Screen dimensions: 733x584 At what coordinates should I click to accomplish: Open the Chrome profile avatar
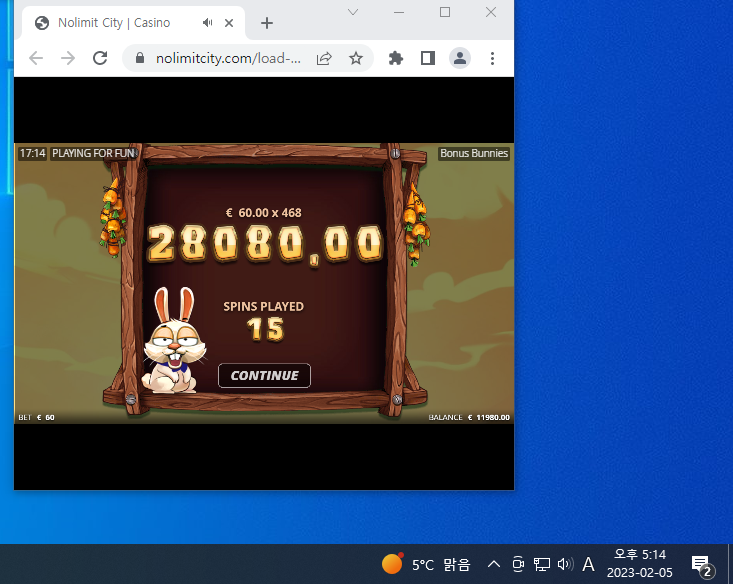(460, 58)
